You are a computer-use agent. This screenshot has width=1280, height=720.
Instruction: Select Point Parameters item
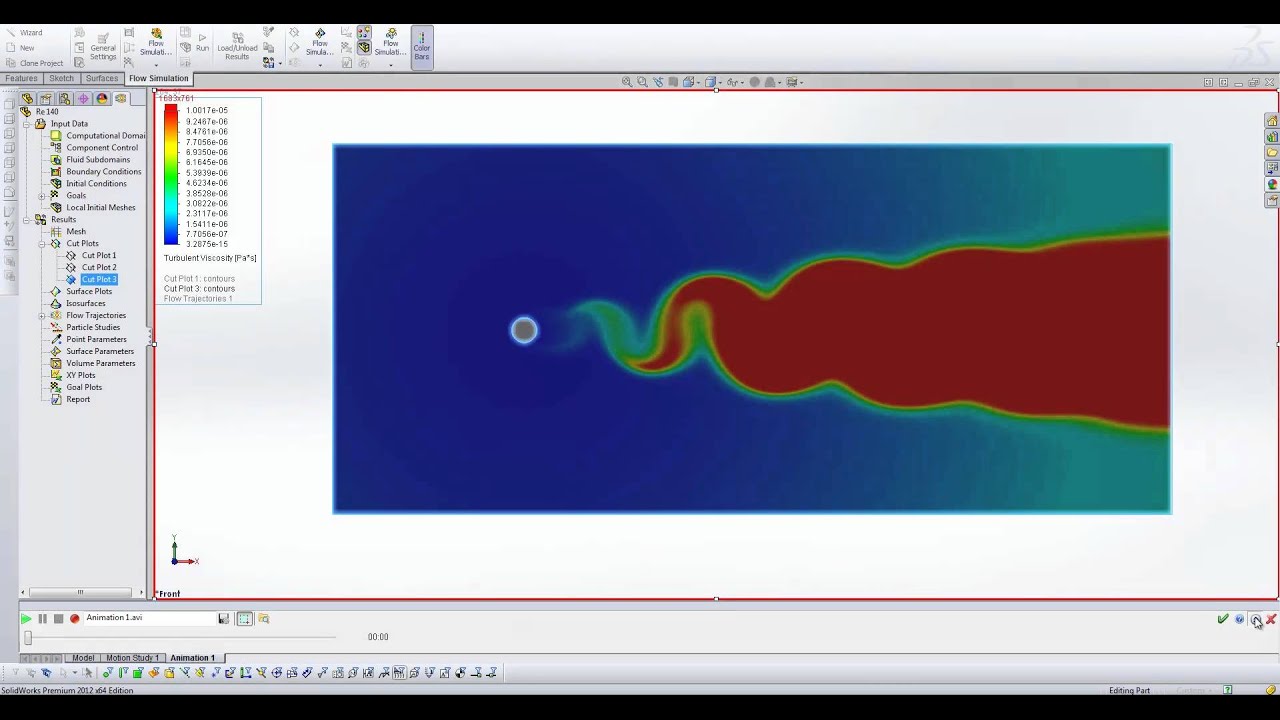tap(88, 340)
